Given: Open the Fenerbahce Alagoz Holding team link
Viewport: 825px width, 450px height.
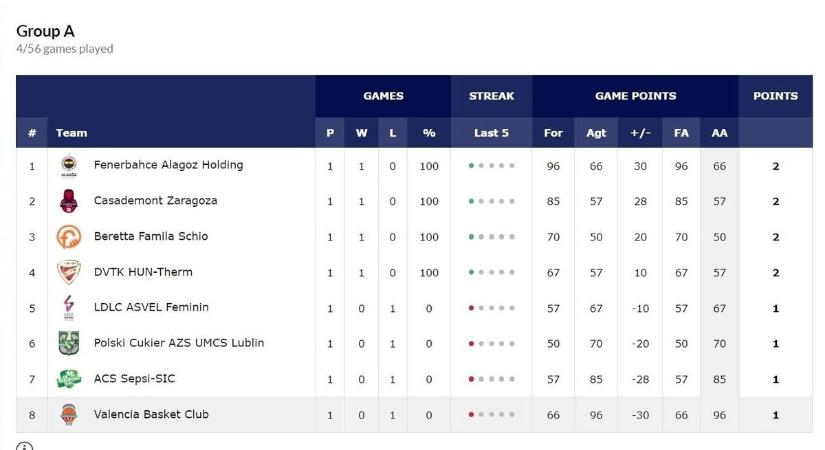Looking at the screenshot, I should [x=168, y=165].
